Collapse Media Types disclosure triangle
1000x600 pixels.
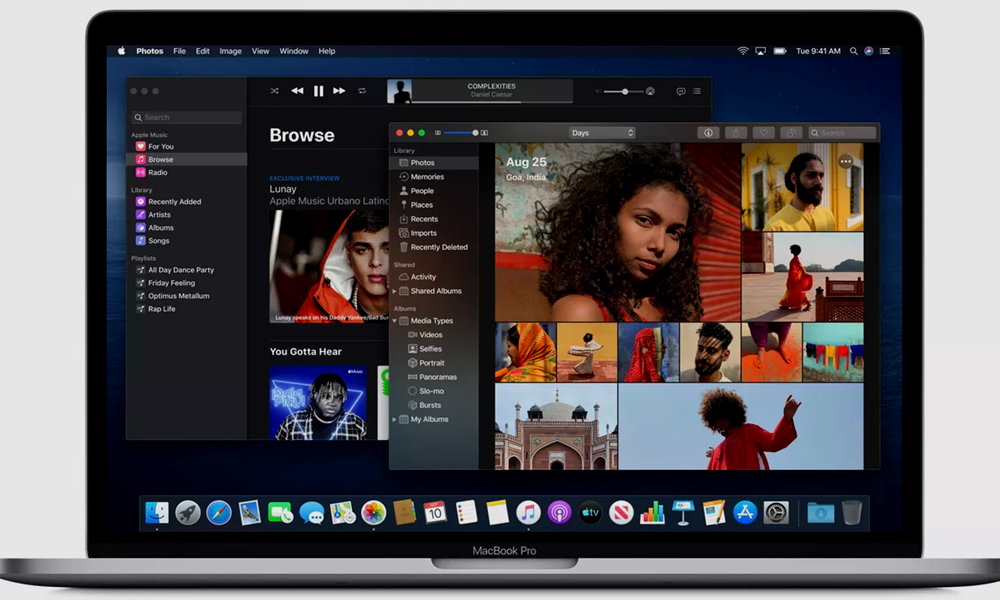pos(394,321)
